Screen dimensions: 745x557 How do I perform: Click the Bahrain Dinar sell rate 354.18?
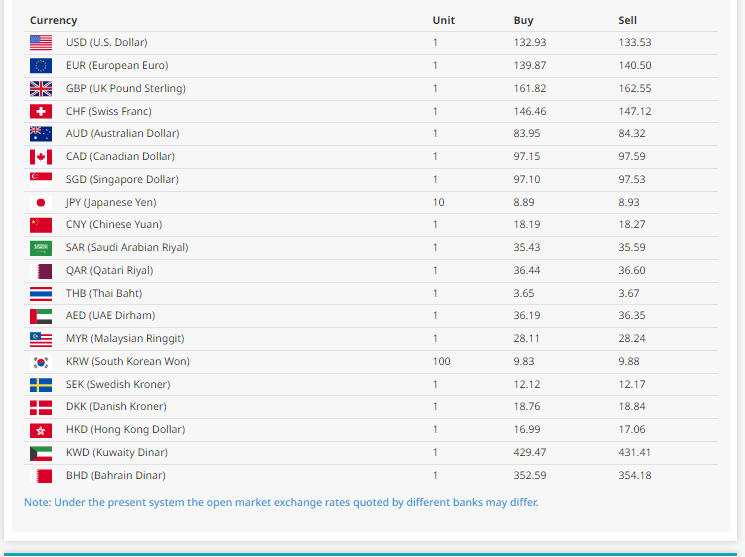(x=634, y=476)
